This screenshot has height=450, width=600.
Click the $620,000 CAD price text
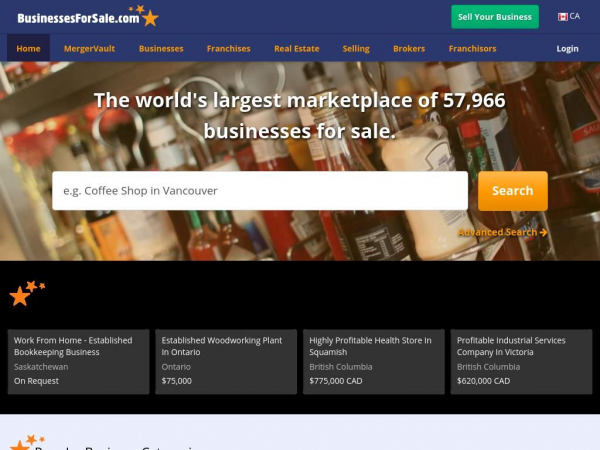[483, 381]
